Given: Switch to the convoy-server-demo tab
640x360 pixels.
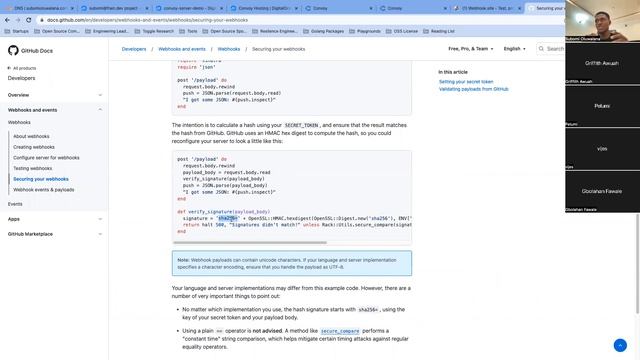Looking at the screenshot, I should pyautogui.click(x=189, y=8).
